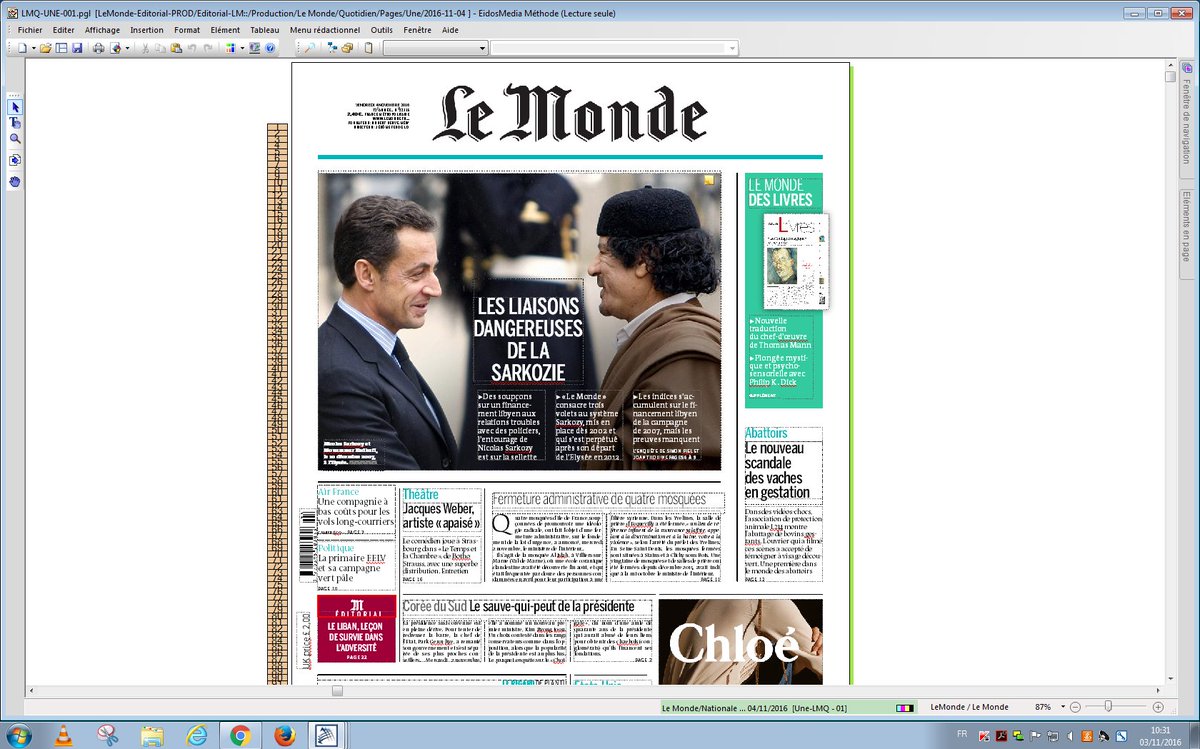Click the Copy icon in toolbar
1200x749 pixels.
(x=161, y=48)
